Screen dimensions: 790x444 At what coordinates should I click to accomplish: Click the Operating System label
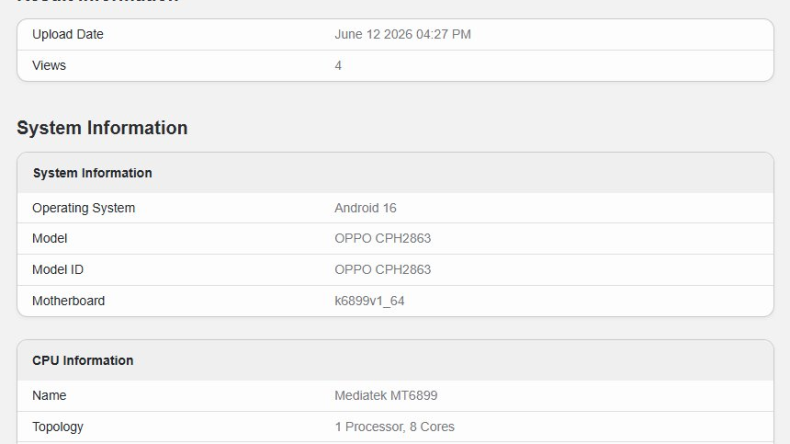click(84, 208)
